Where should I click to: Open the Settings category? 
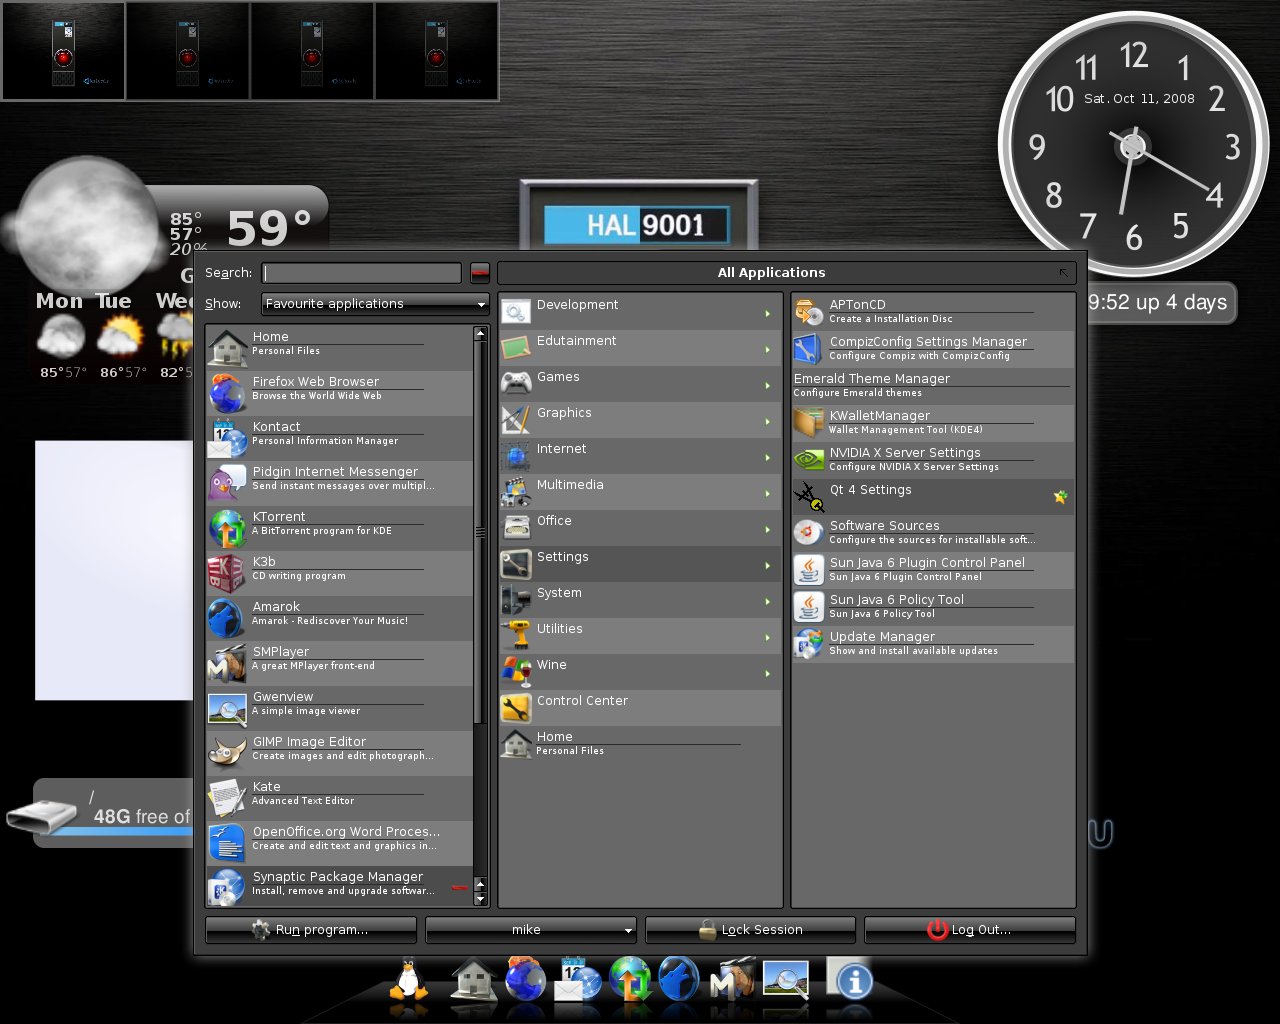[640, 564]
